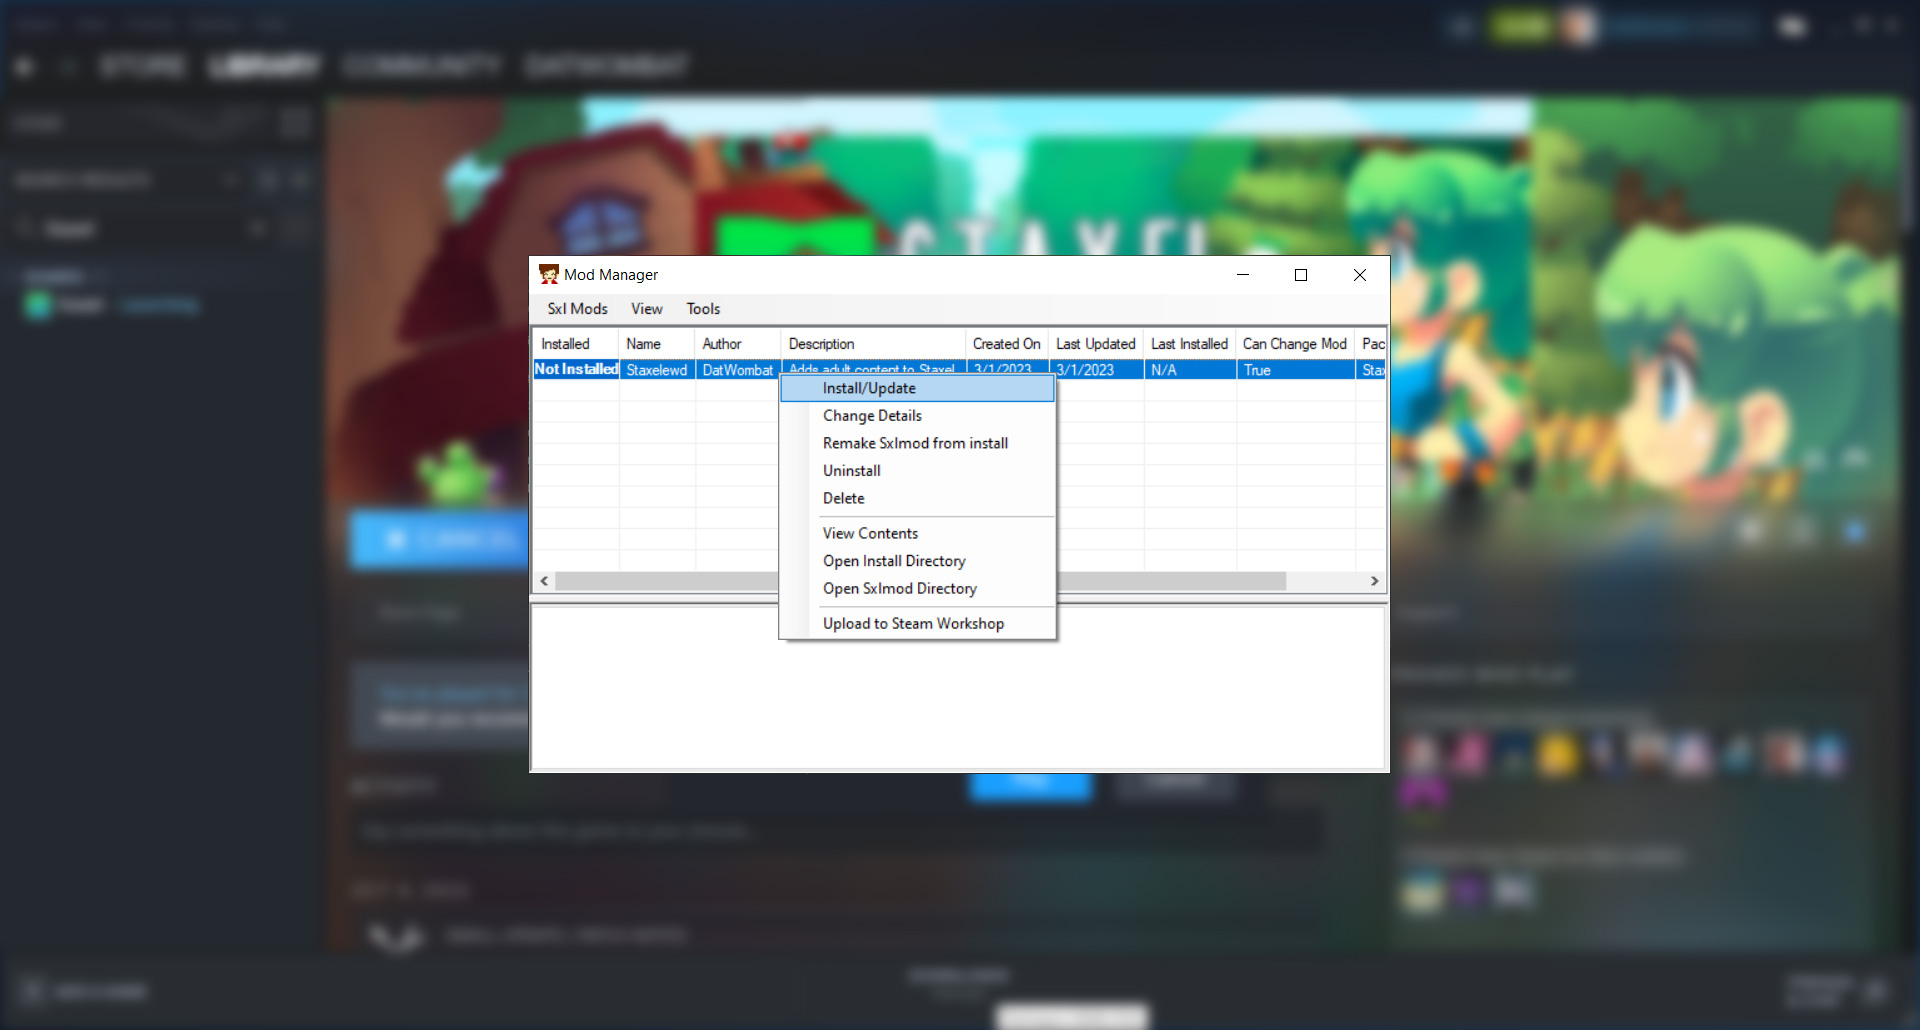Choose Uninstall in the context menu
This screenshot has height=1030, width=1920.
click(x=917, y=471)
